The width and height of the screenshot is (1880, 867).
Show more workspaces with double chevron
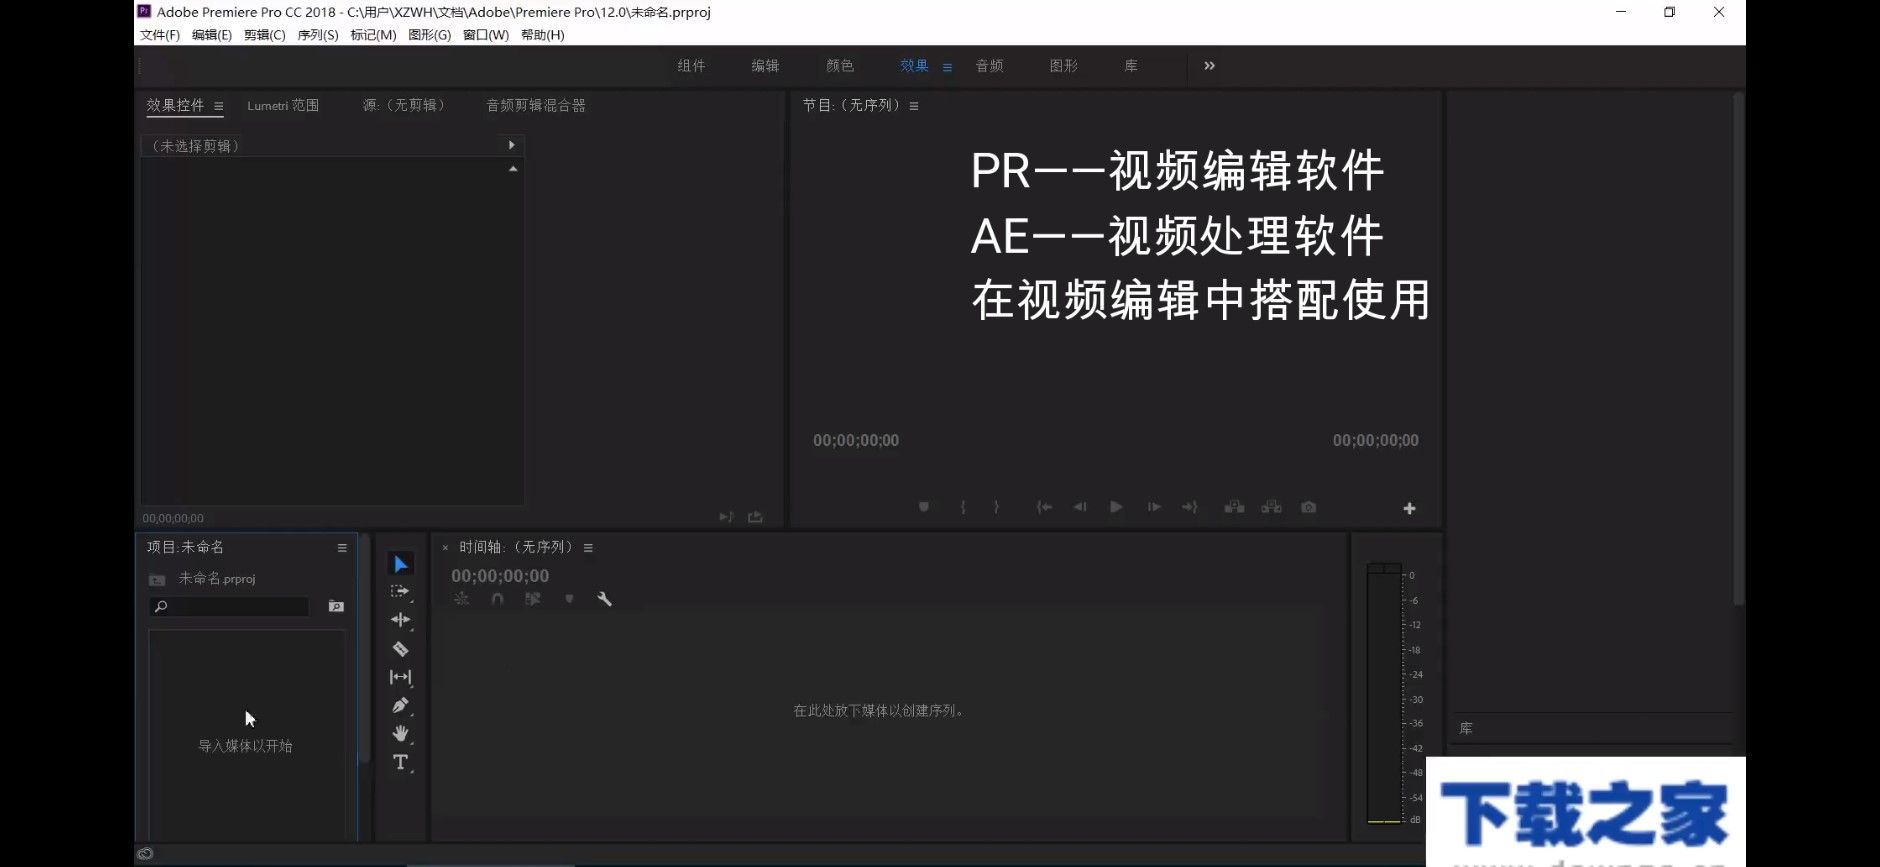coord(1209,66)
